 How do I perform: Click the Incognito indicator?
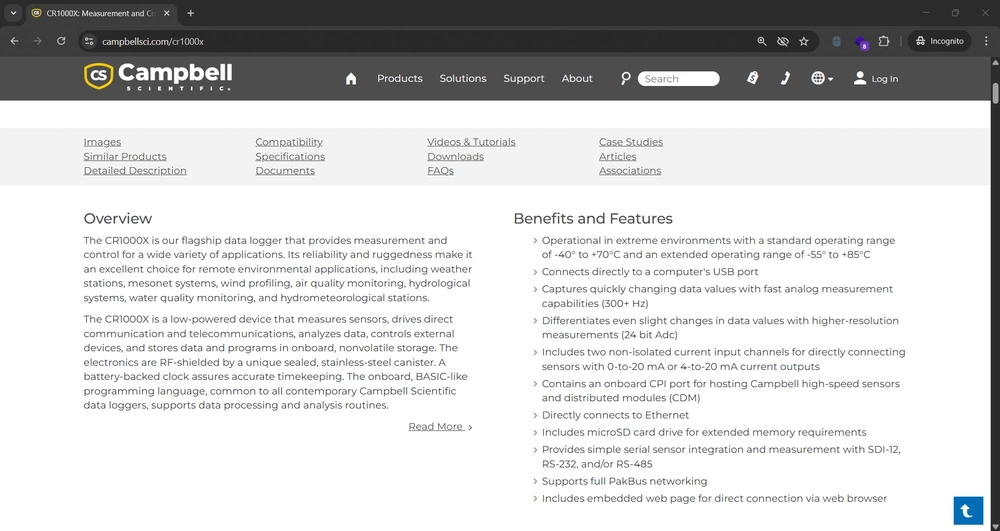coord(939,41)
